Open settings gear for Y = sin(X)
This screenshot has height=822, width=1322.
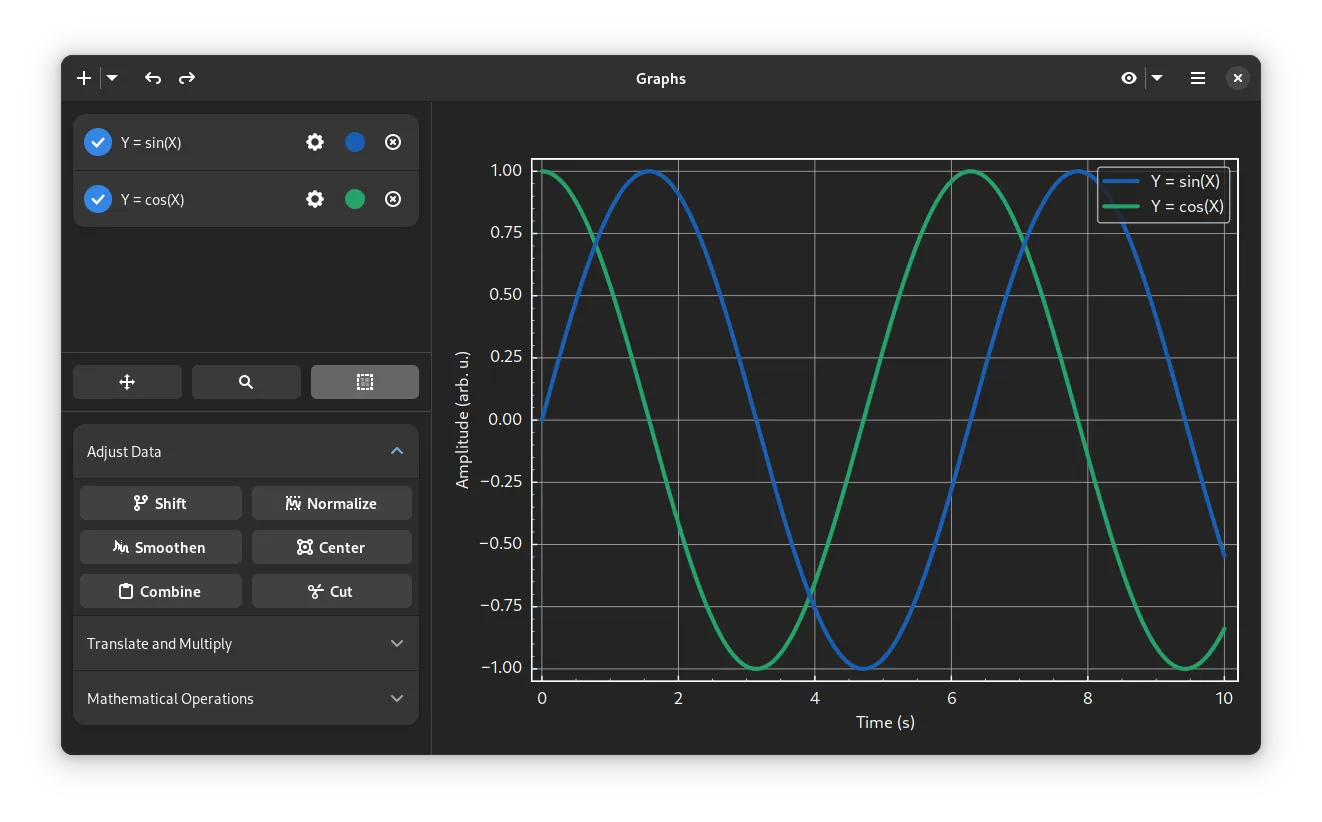315,142
